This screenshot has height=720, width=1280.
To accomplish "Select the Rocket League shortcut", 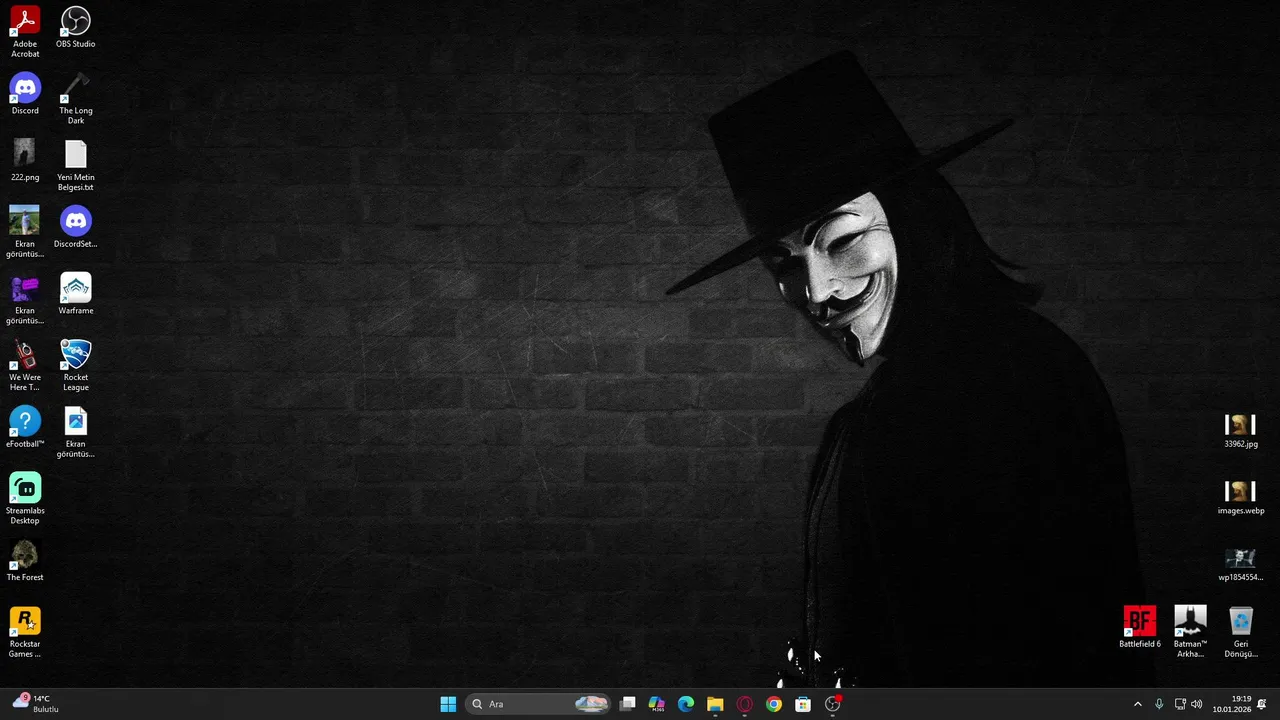I will (76, 365).
